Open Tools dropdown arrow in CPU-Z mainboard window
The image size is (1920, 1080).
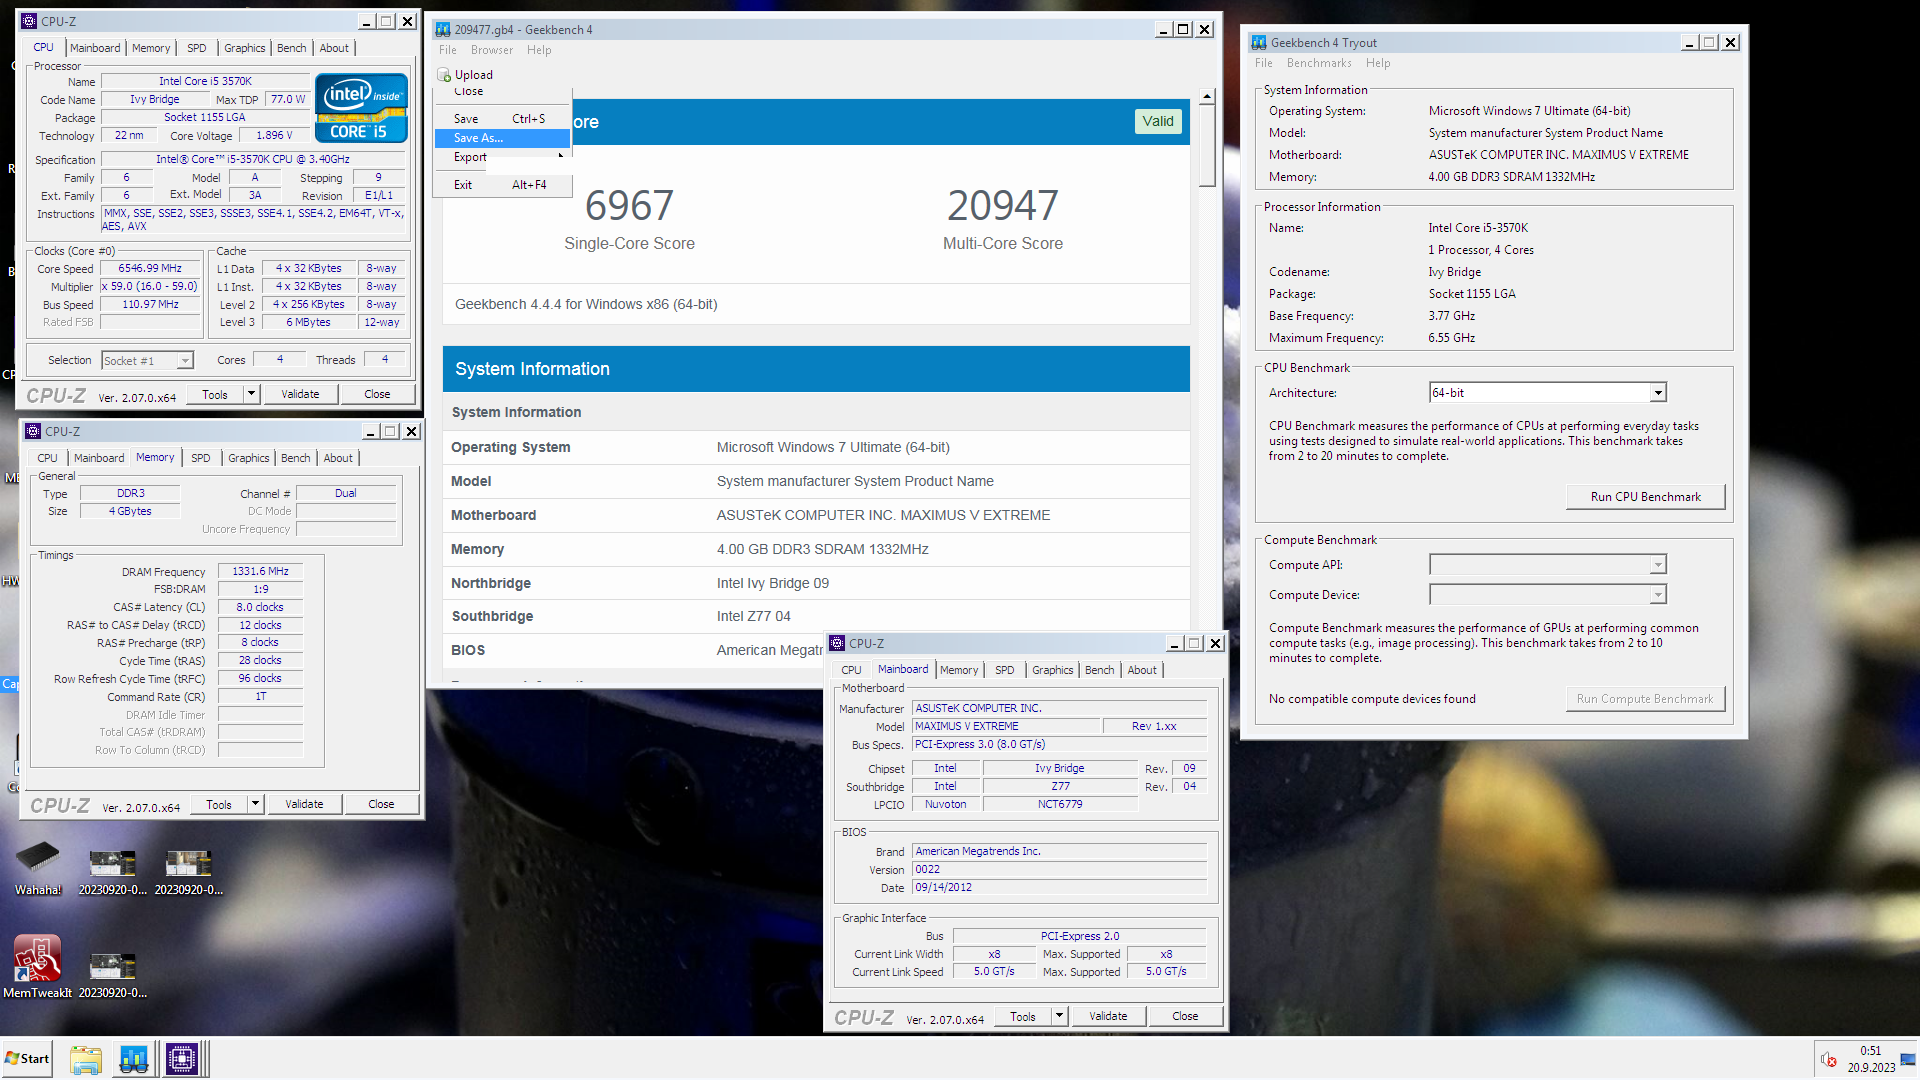click(1059, 1016)
